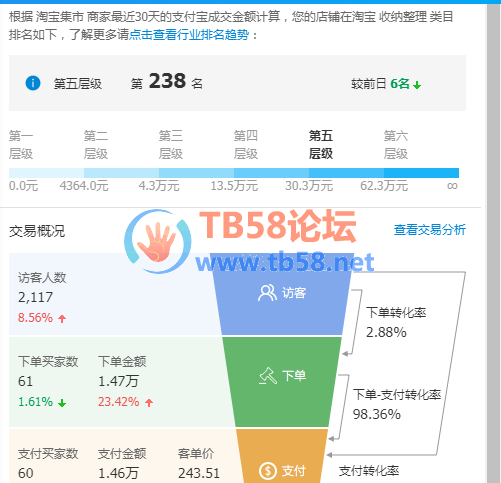Click the gavel 下单 icon in funnel
Image resolution: width=501 pixels, height=483 pixels.
(268, 376)
